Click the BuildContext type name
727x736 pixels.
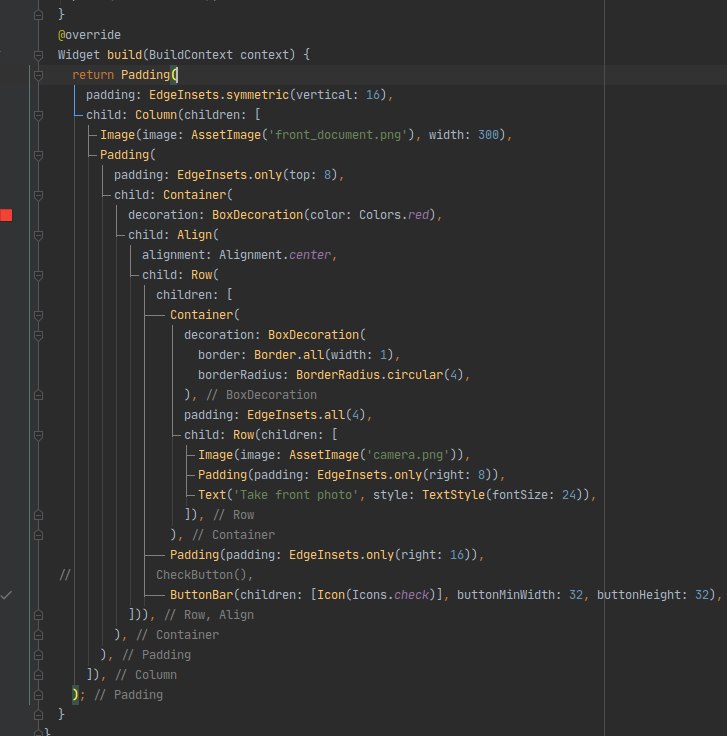[191, 55]
